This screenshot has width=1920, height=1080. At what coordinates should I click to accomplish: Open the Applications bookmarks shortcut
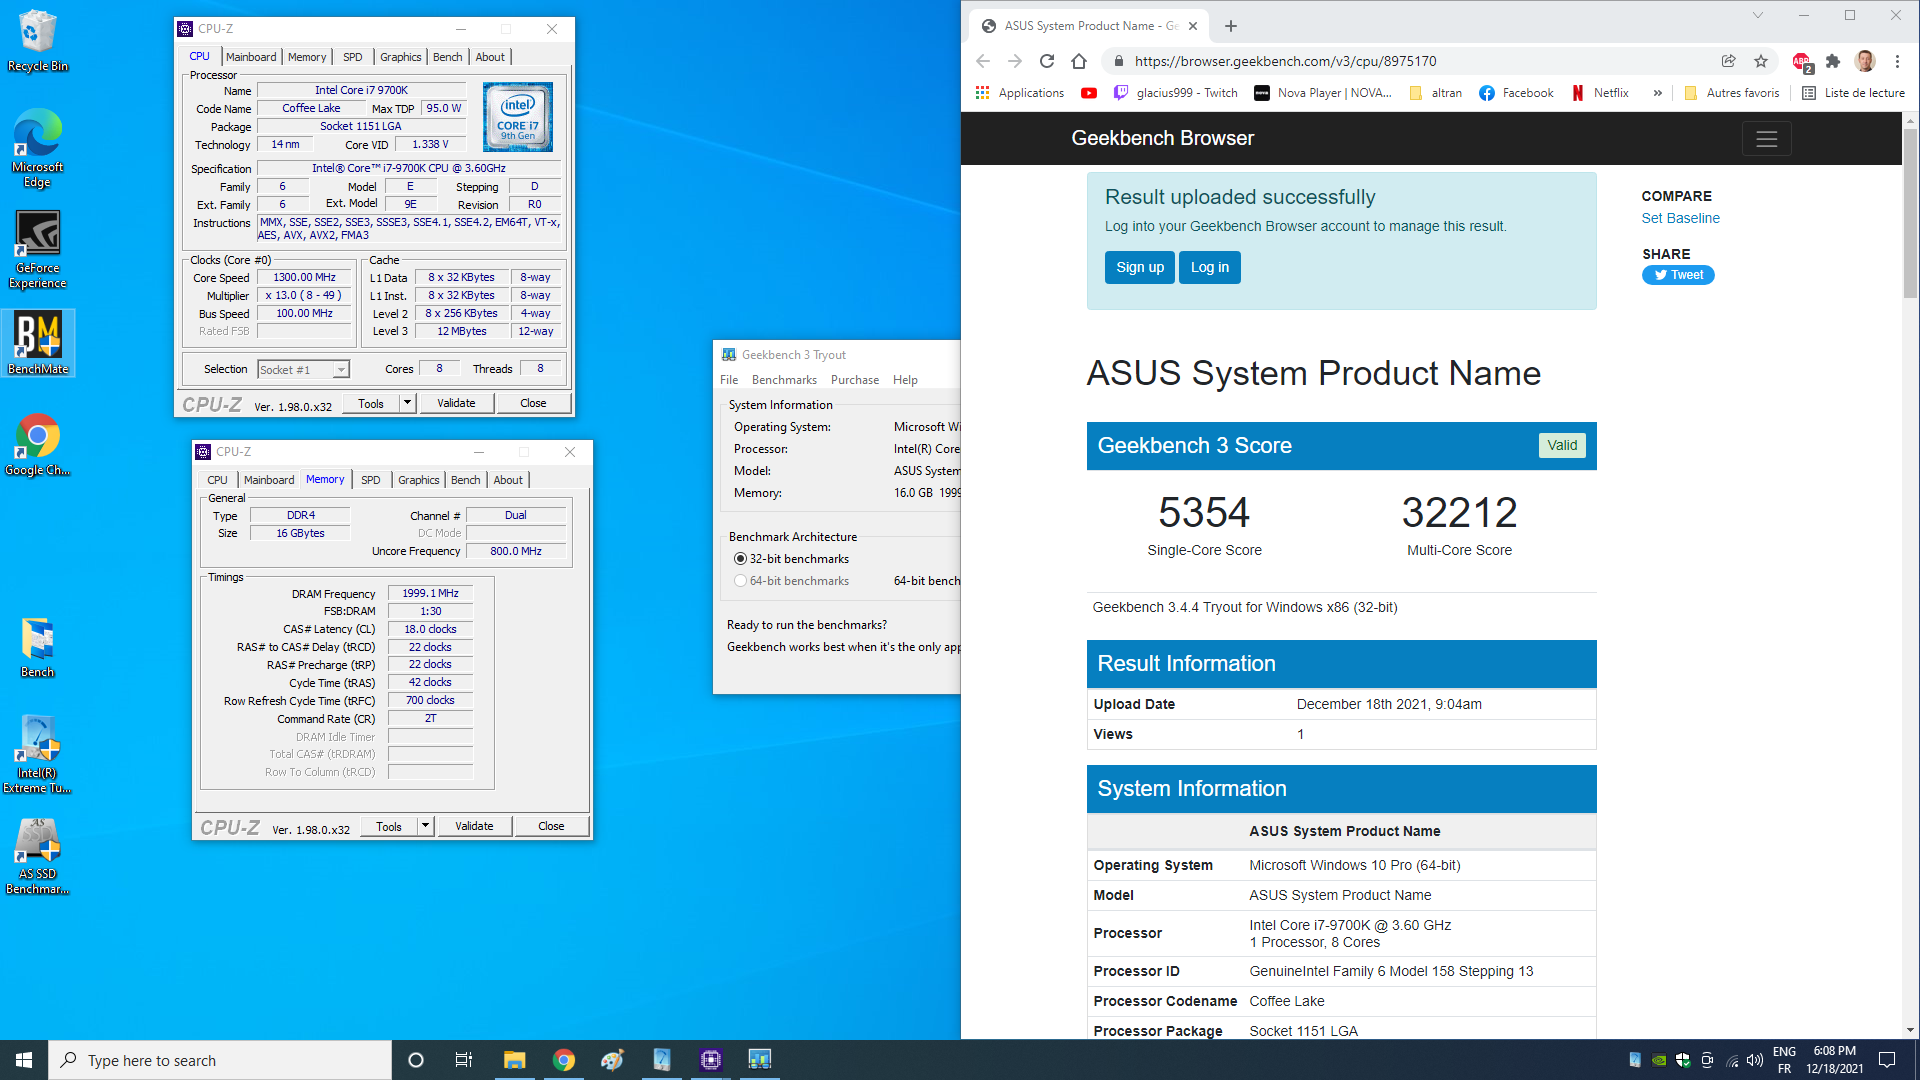click(1020, 93)
